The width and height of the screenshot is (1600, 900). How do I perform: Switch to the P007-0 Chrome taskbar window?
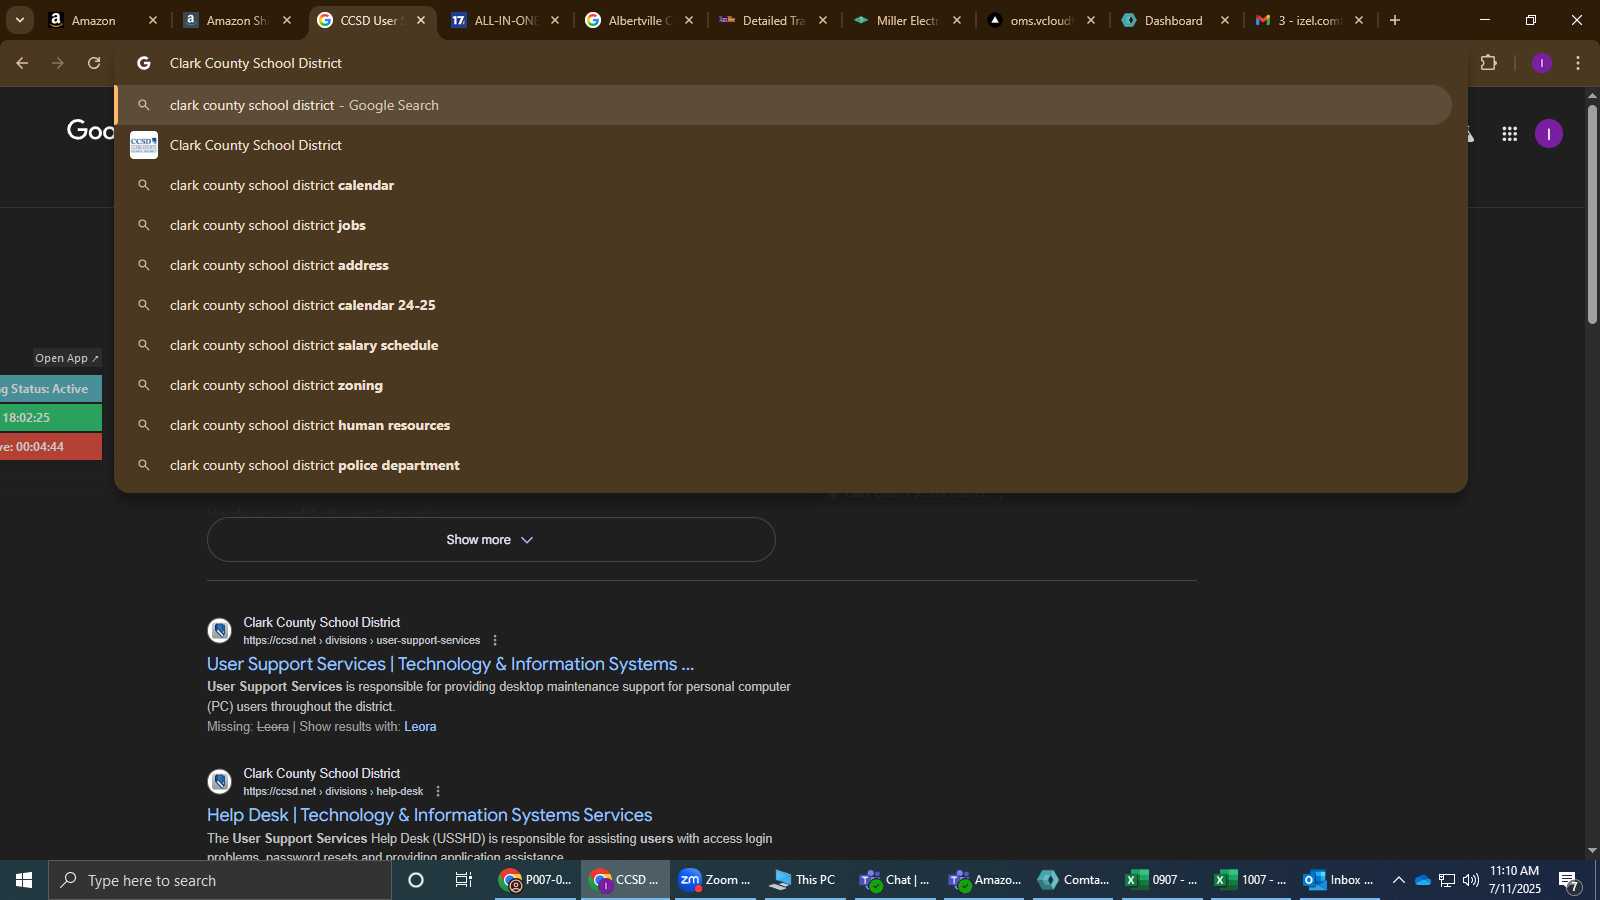[537, 880]
